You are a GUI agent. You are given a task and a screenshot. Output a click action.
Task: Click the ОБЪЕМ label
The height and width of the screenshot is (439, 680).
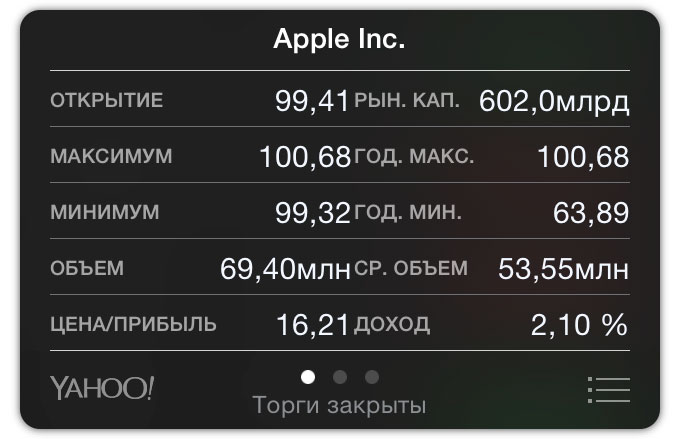tap(86, 268)
